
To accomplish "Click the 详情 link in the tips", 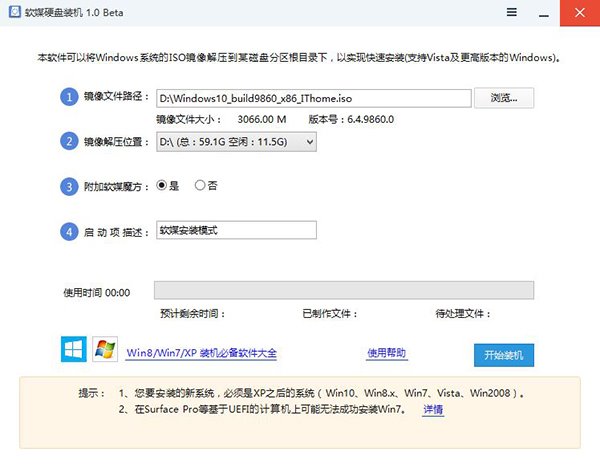I will tap(433, 410).
